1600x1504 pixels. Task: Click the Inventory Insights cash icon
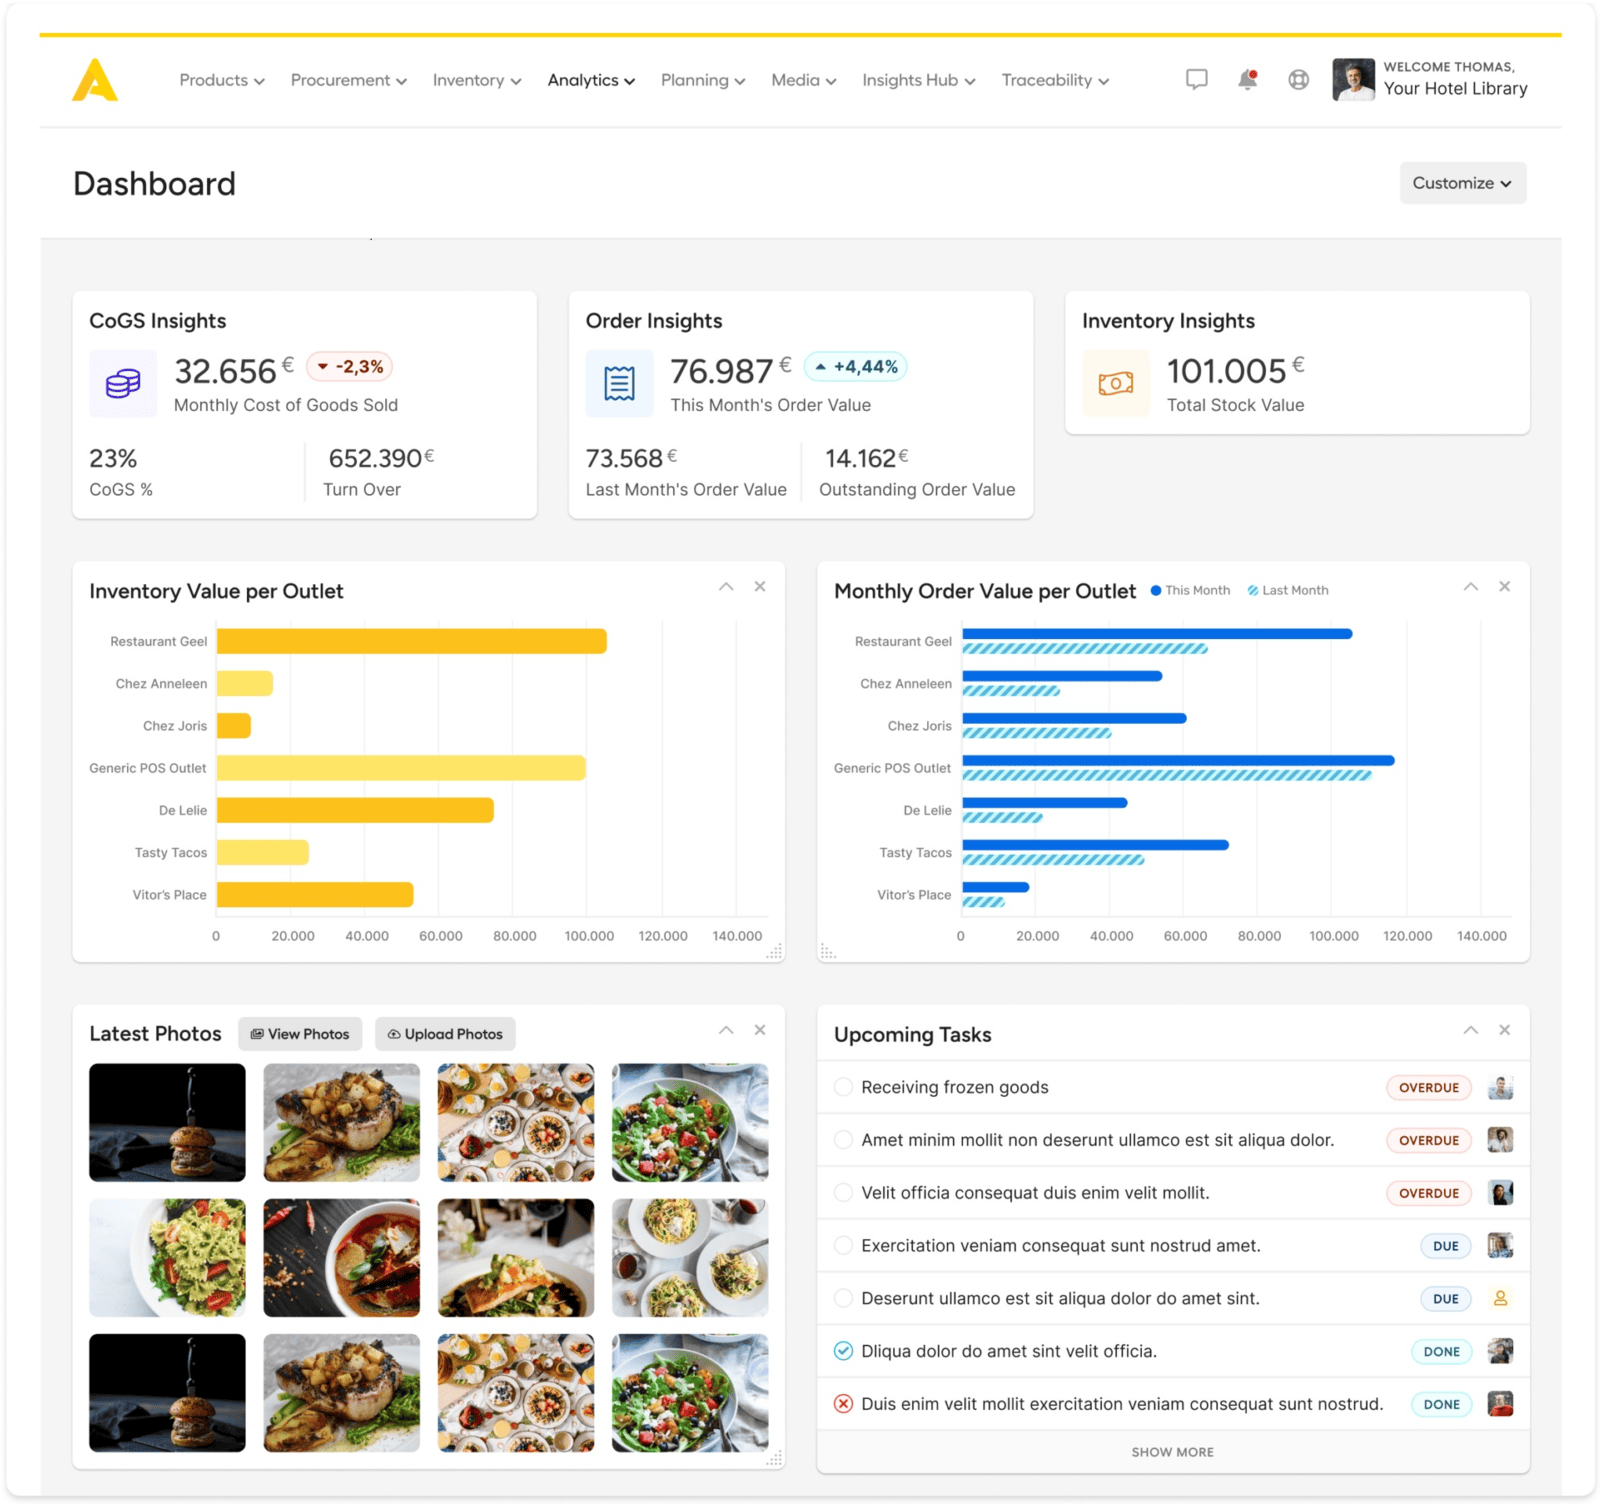coord(1116,383)
